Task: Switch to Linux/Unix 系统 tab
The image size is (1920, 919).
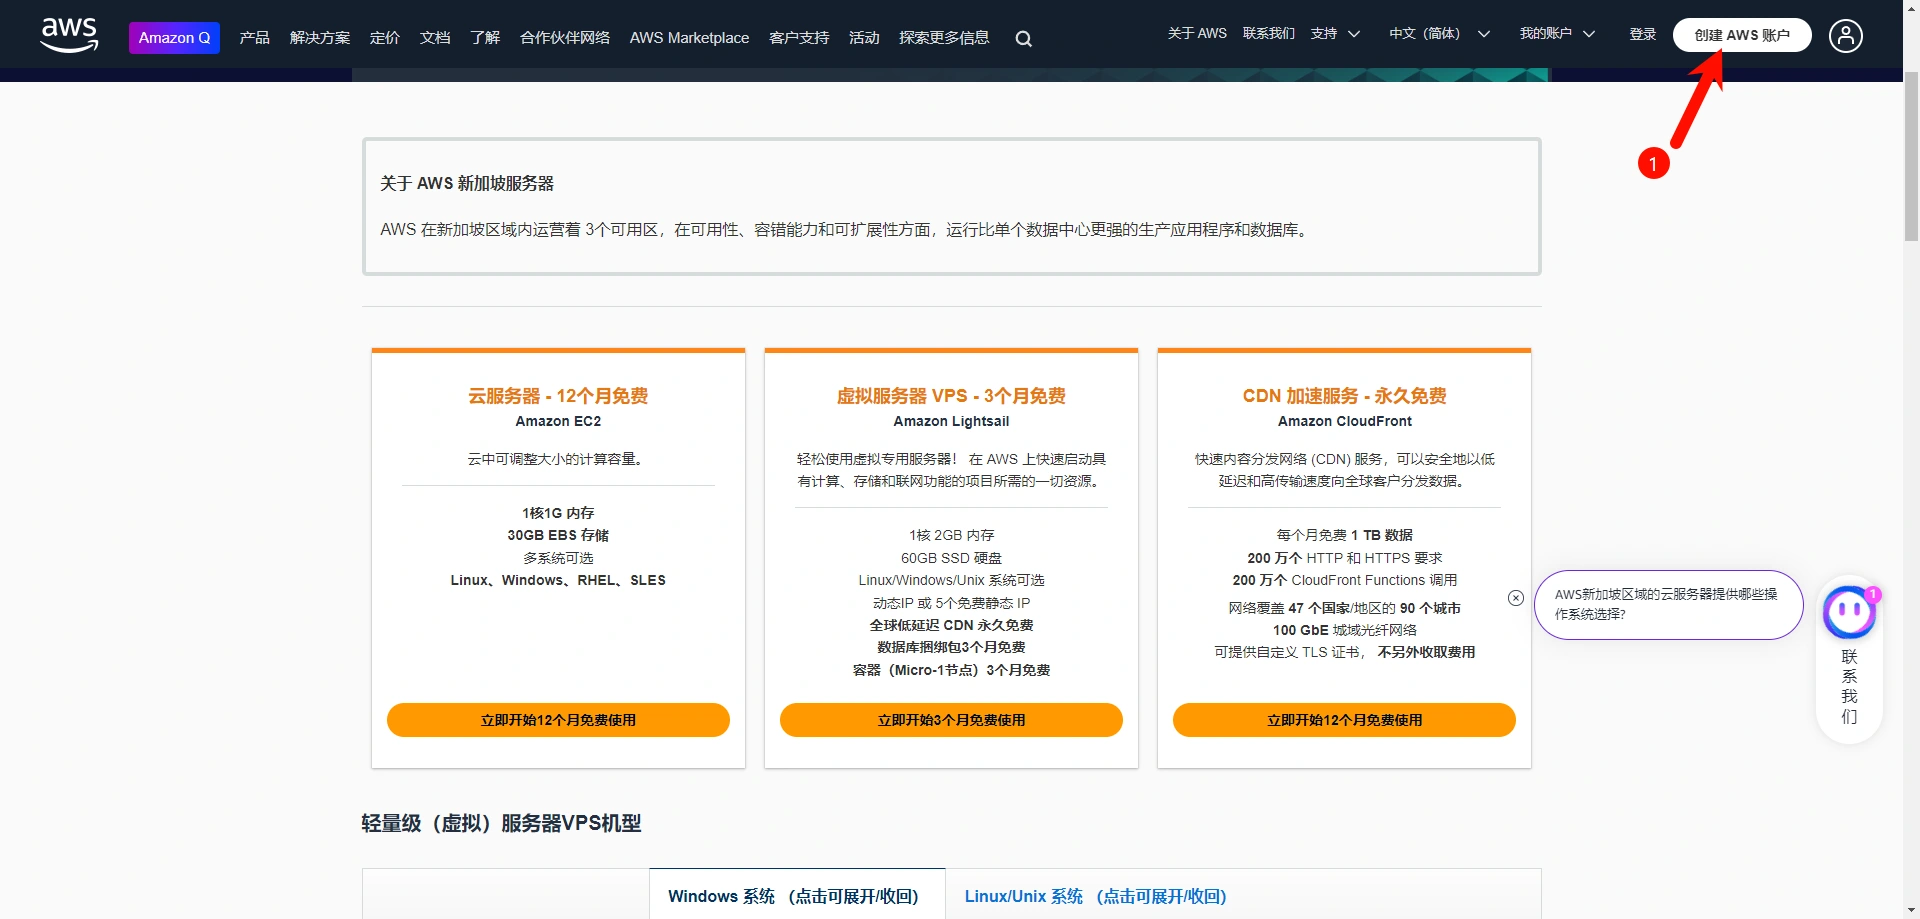Action: click(1095, 896)
